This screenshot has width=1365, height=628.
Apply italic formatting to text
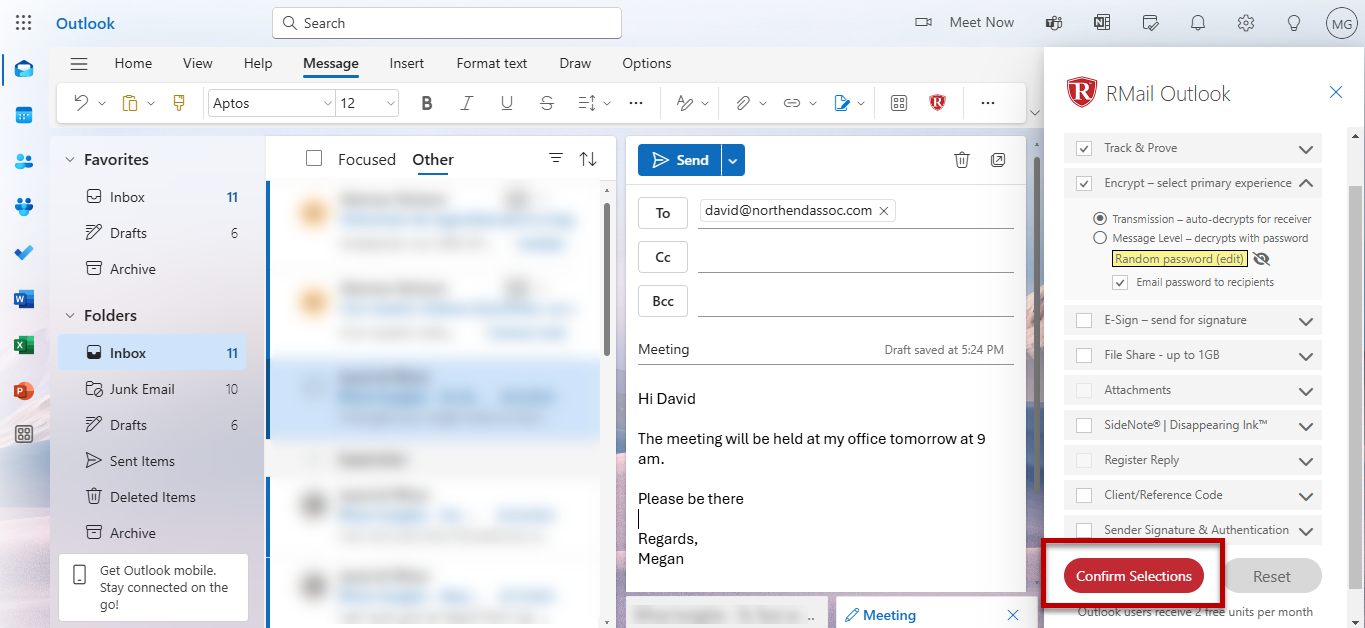[x=466, y=103]
